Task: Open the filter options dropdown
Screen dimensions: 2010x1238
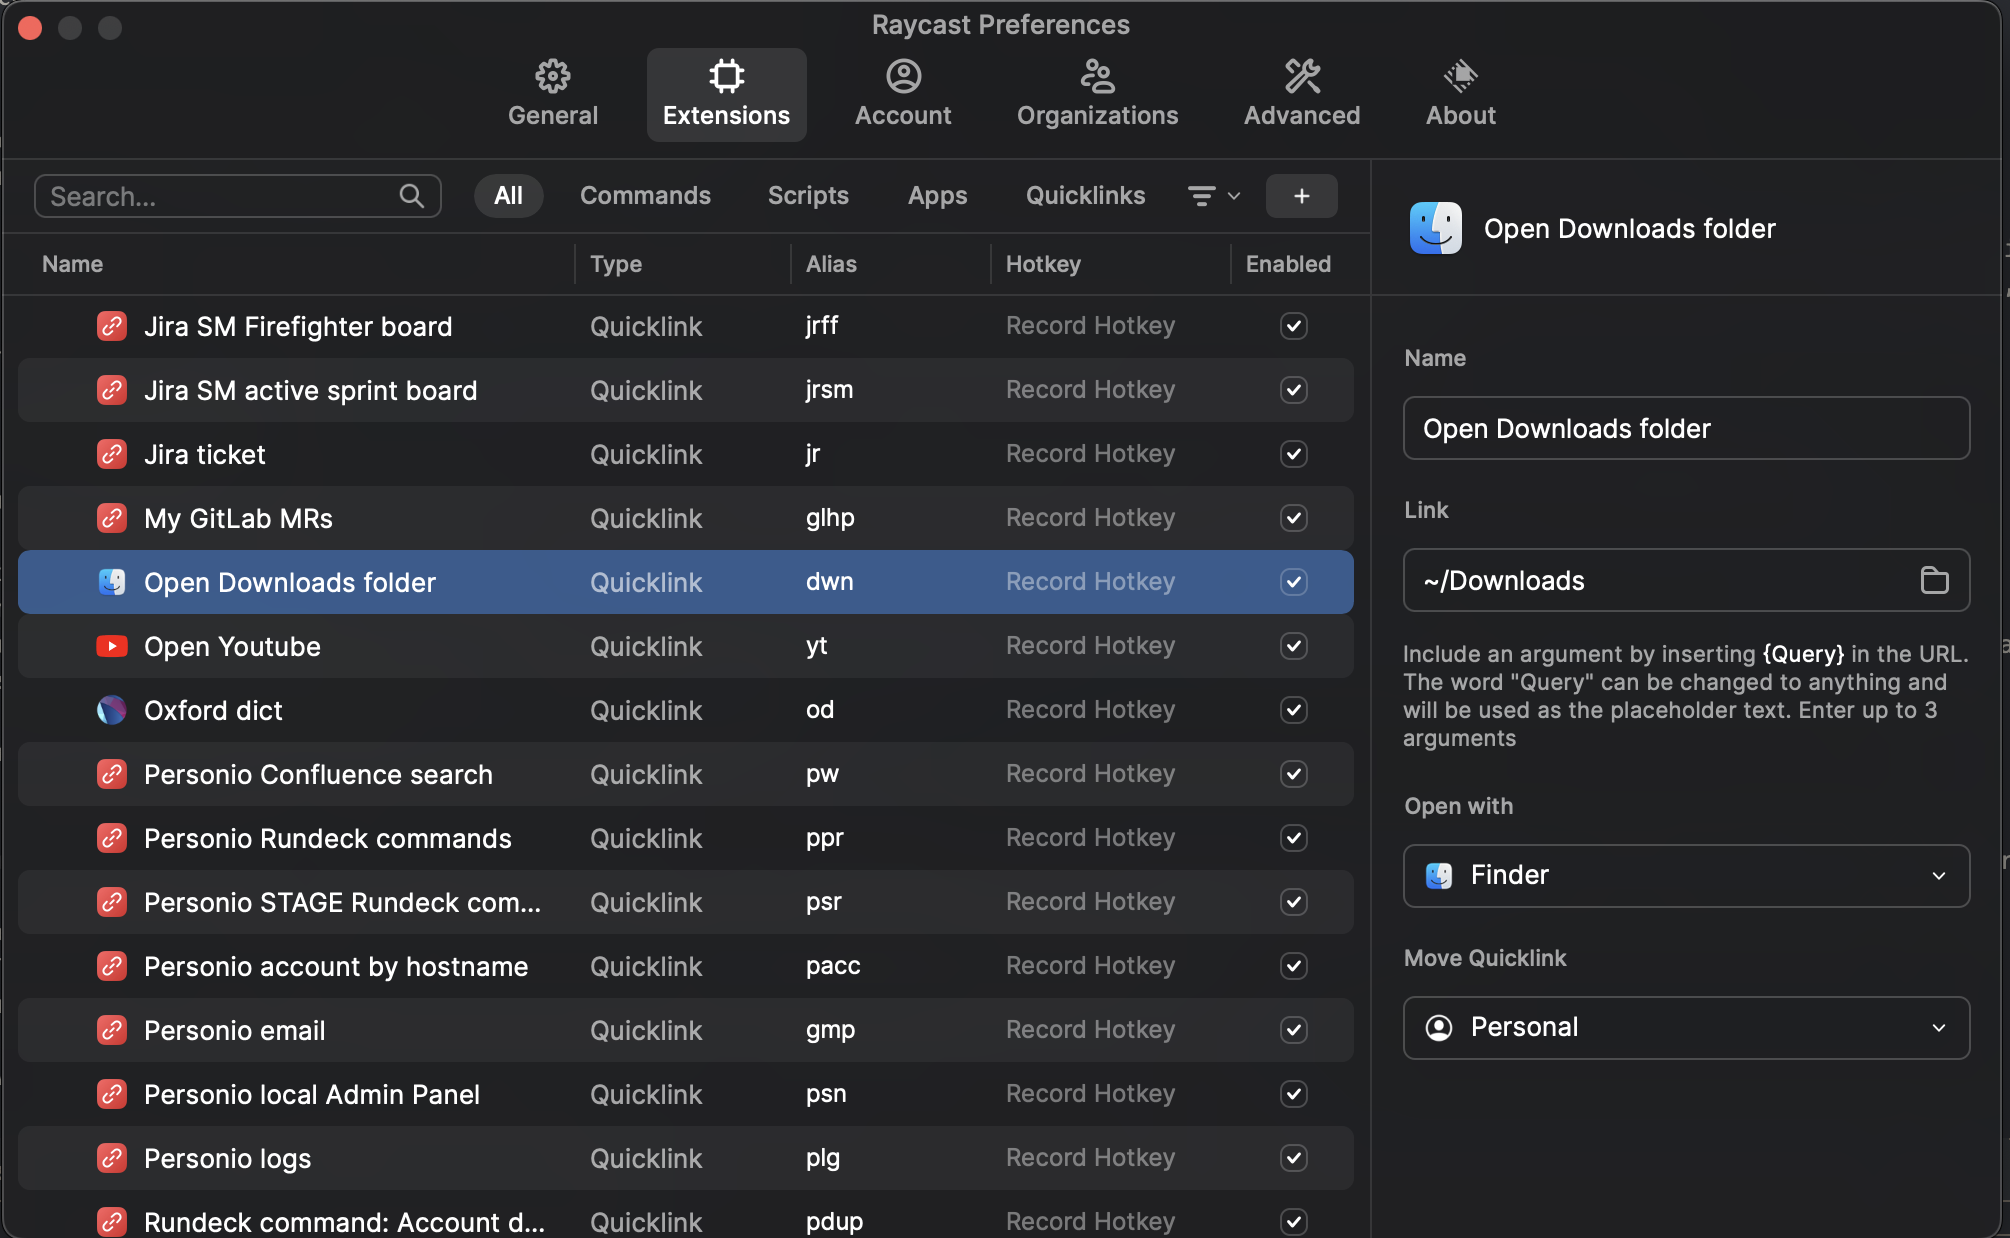Action: coord(1213,196)
